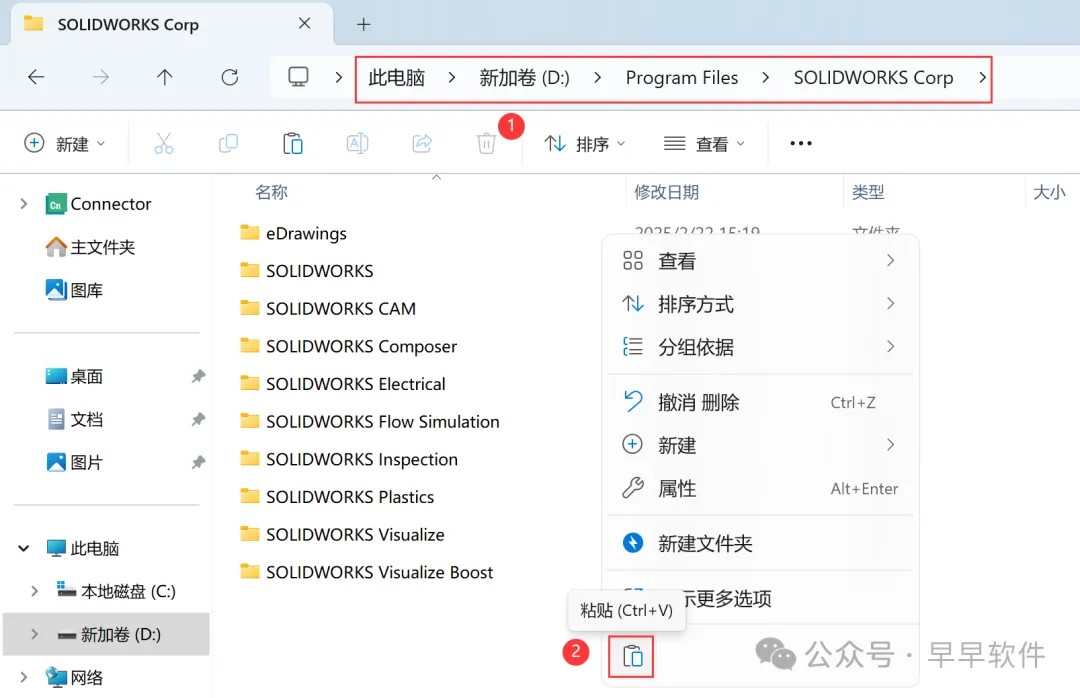Click the Paste icon in toolbar
Viewport: 1080px width, 698px height.
pyautogui.click(x=293, y=143)
